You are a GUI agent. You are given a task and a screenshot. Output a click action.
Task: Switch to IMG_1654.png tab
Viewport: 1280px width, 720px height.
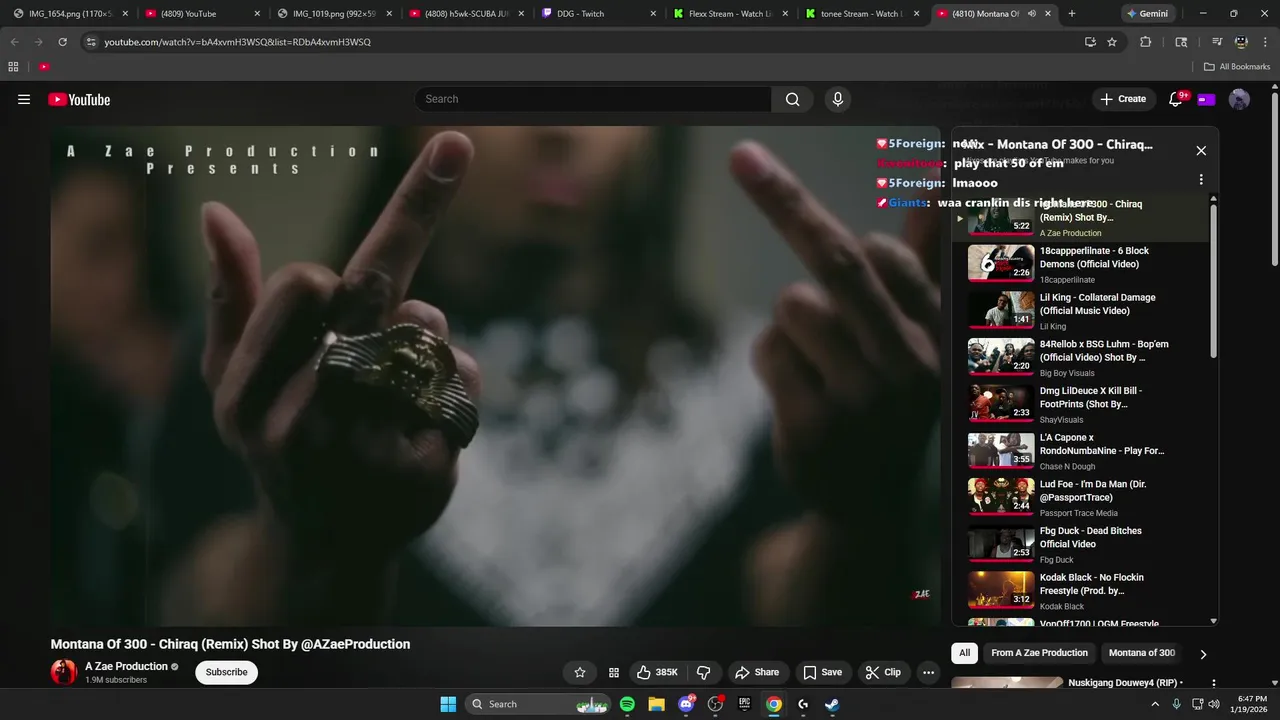tap(63, 14)
